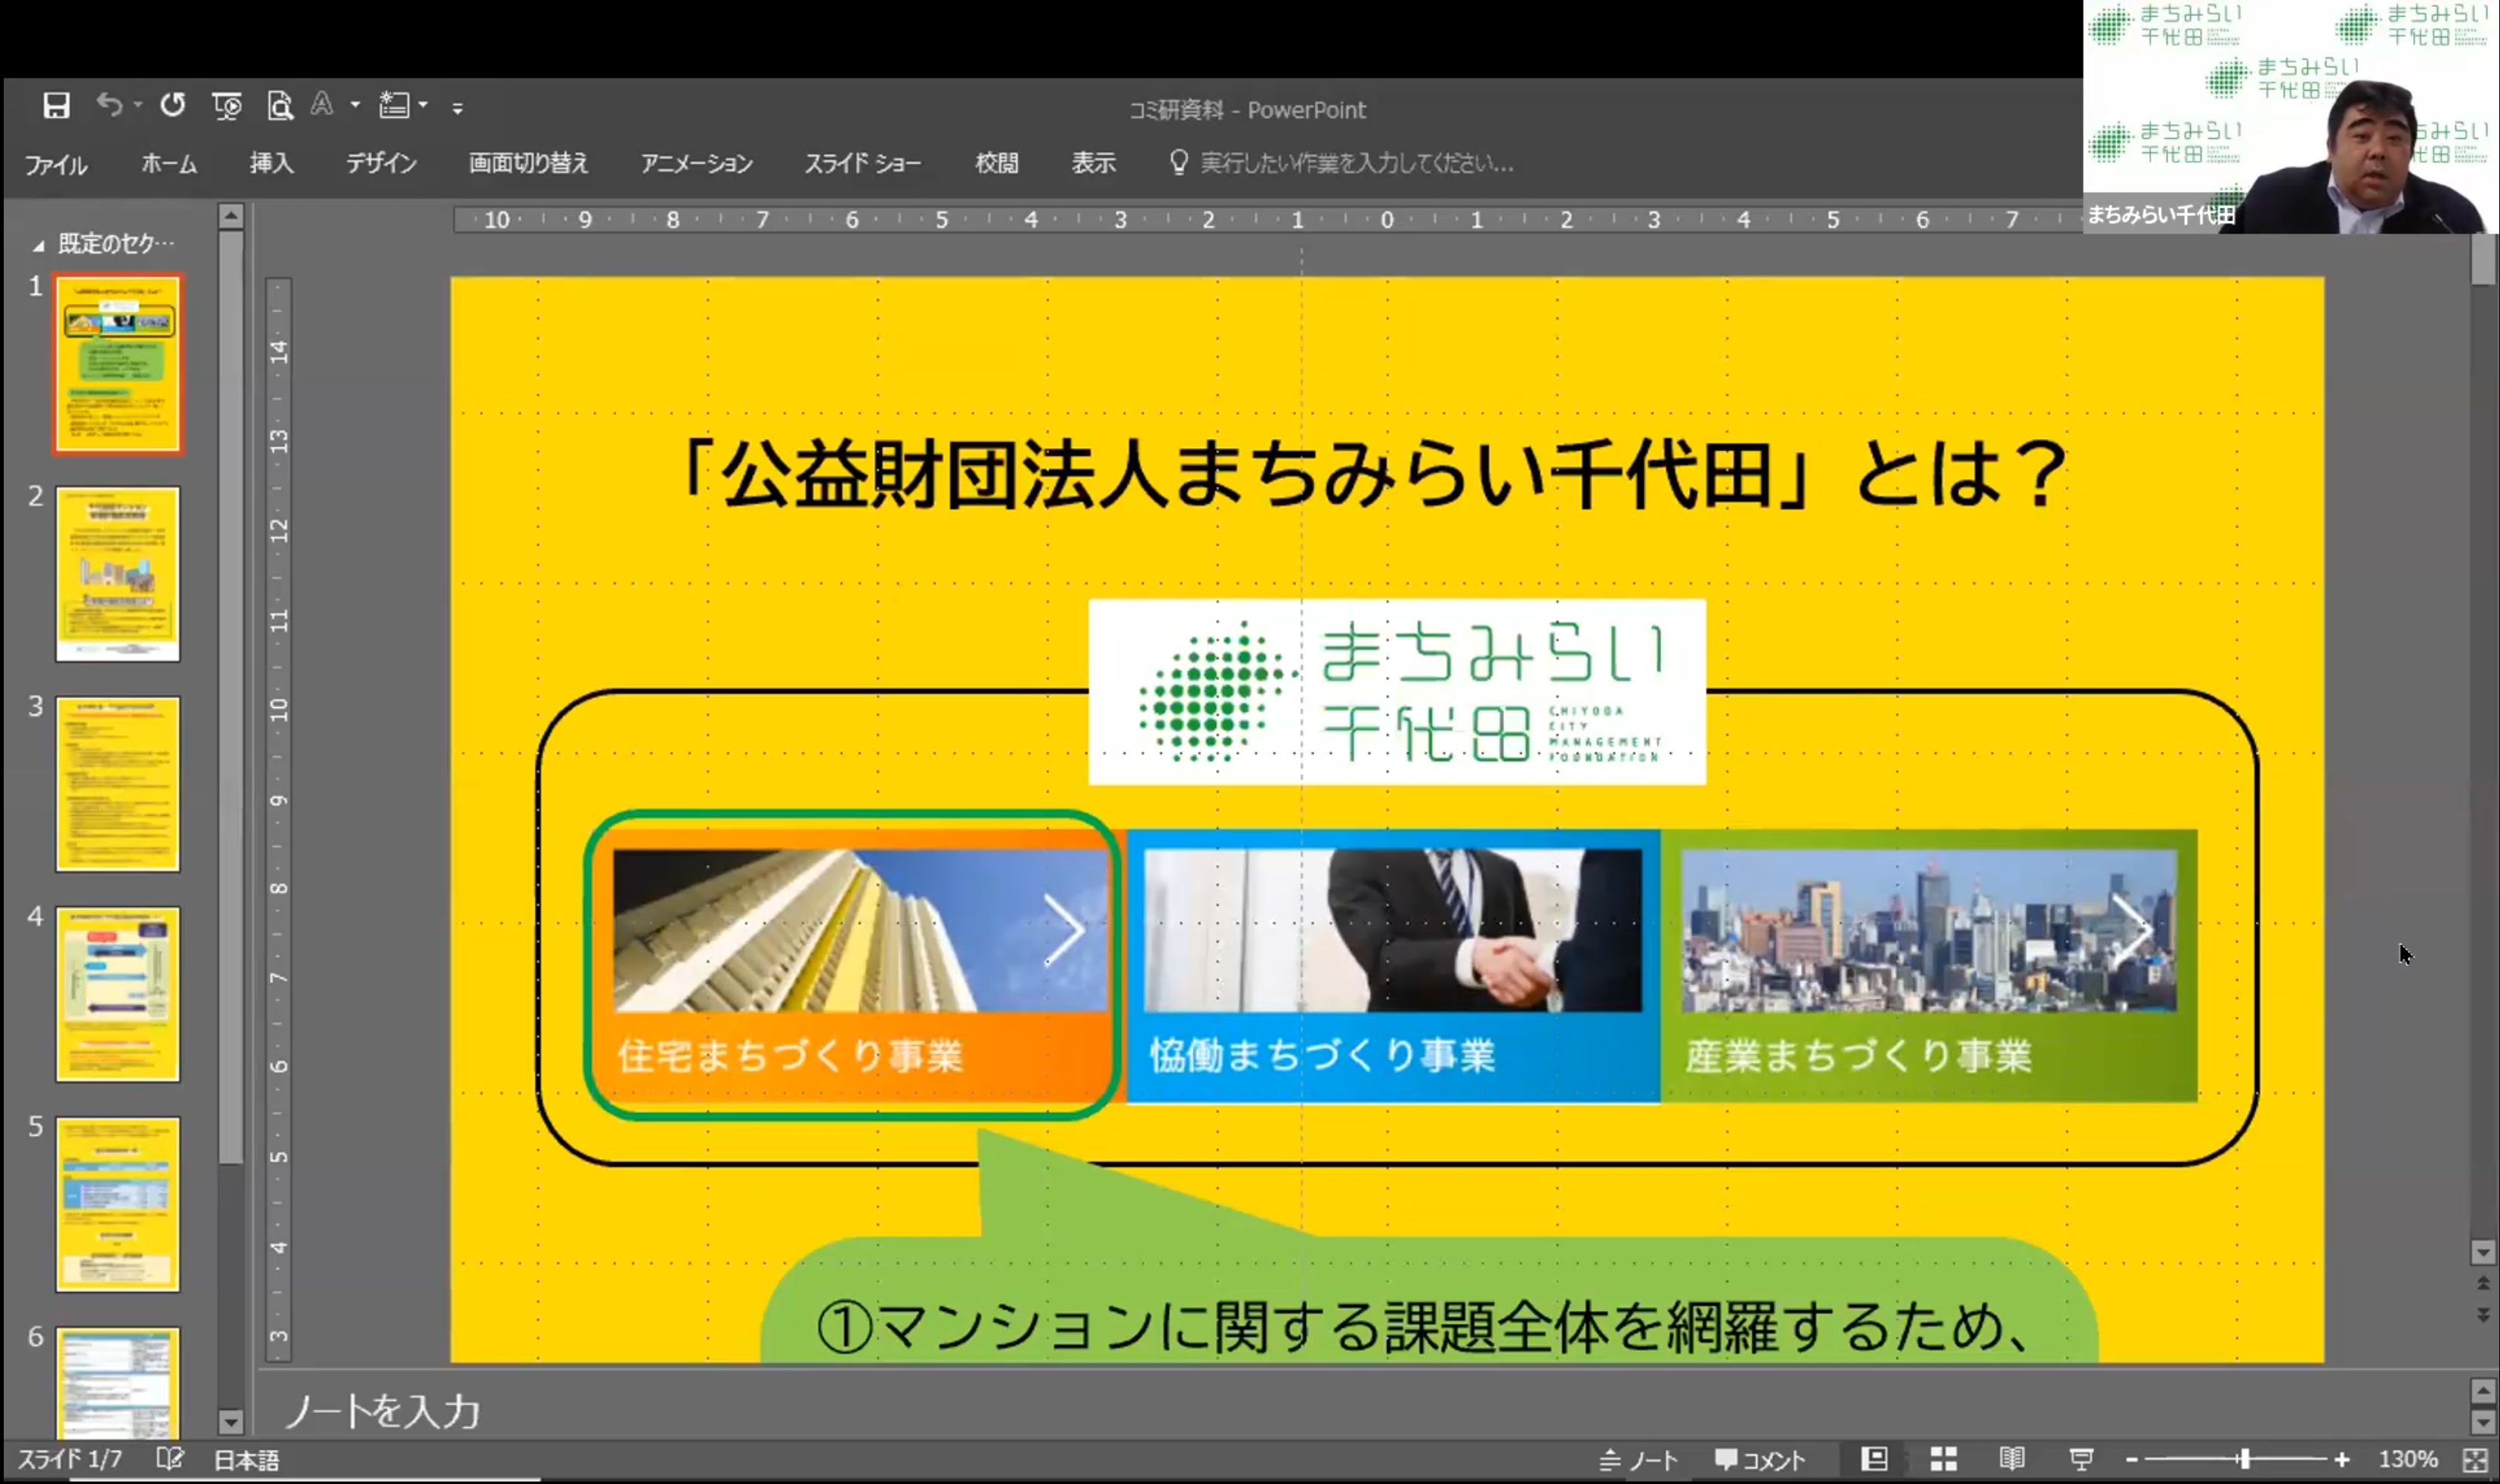
Task: Click the 日本語 language indicator
Action: pyautogui.click(x=247, y=1460)
